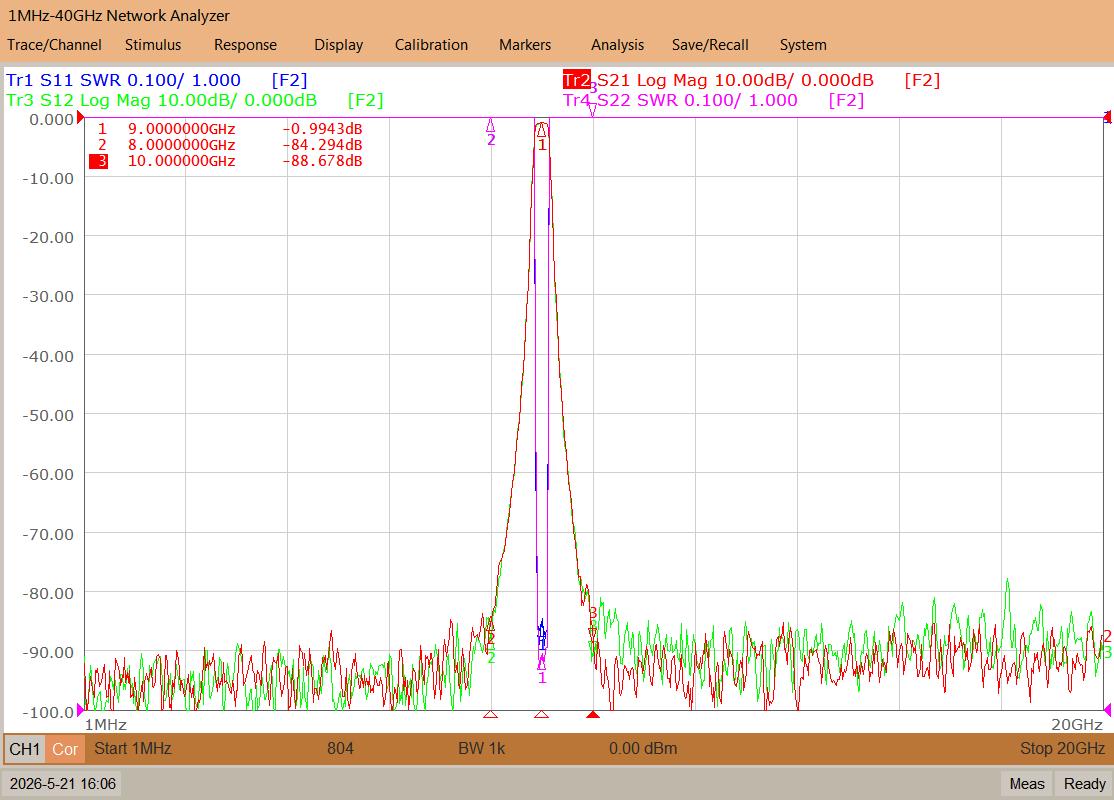This screenshot has width=1114, height=800.
Task: Click the marker 1 triangle on frequency axis
Action: click(x=541, y=714)
